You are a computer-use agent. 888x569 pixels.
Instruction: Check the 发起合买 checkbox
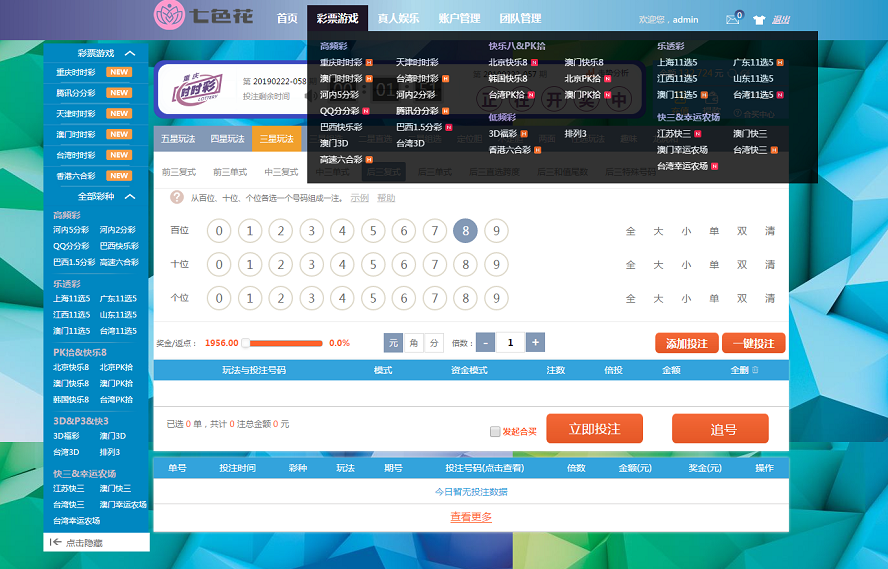tap(495, 432)
